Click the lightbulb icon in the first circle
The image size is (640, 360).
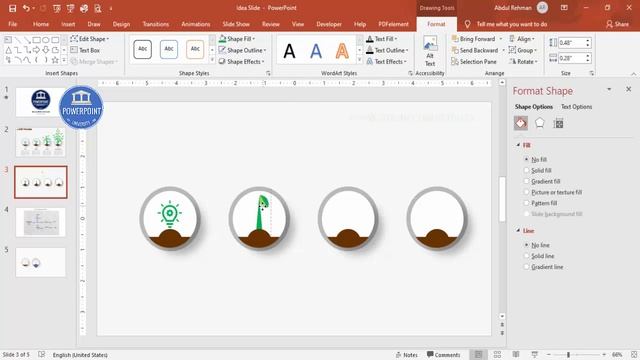tap(169, 214)
